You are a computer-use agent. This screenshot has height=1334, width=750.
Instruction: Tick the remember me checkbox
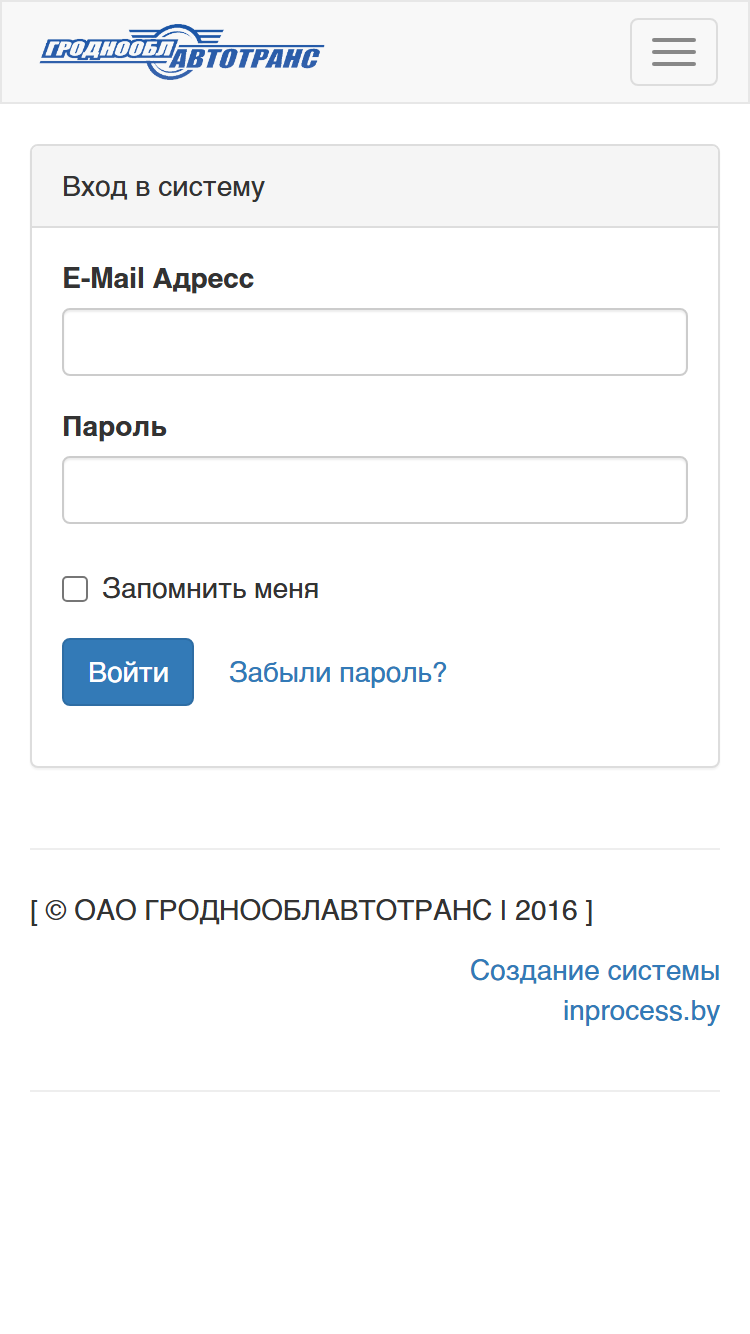[75, 589]
